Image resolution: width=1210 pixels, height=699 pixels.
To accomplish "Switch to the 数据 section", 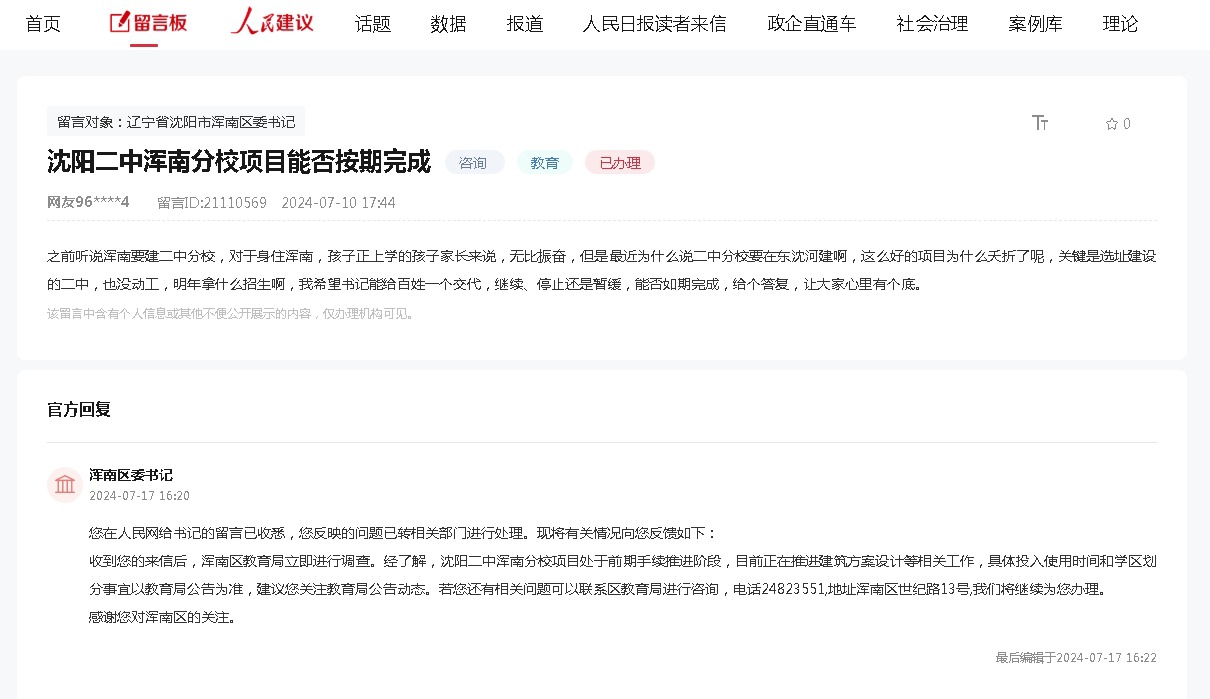I will [448, 24].
